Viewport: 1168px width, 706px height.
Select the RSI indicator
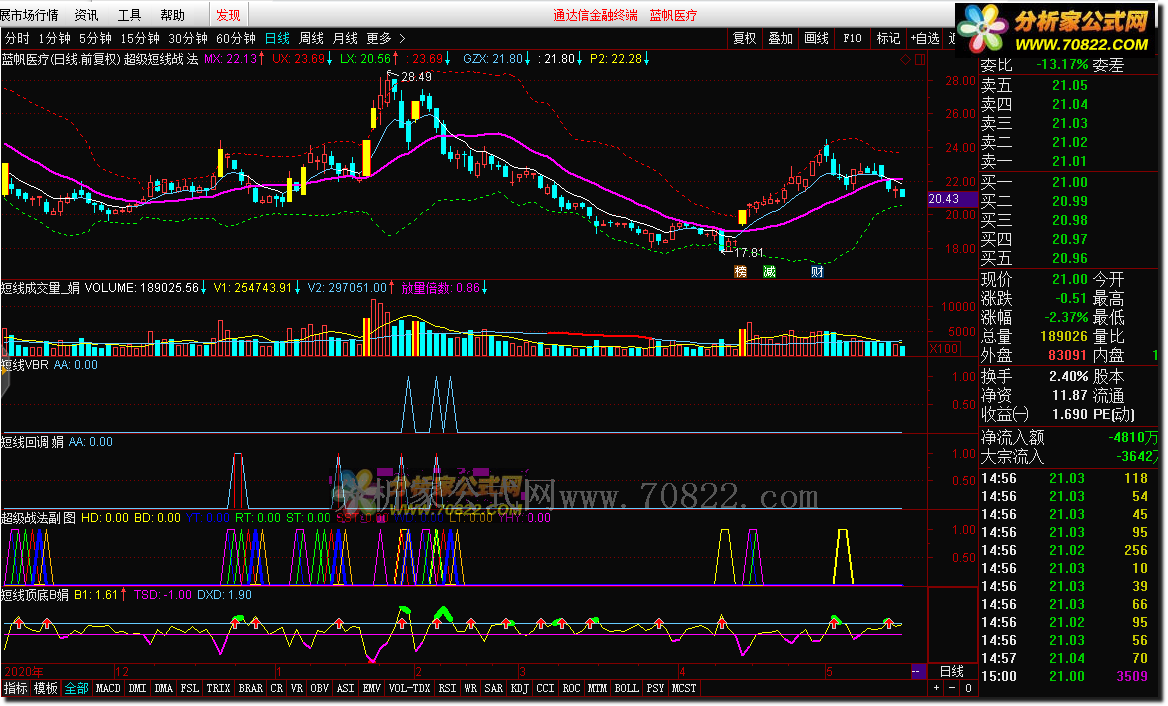point(447,688)
